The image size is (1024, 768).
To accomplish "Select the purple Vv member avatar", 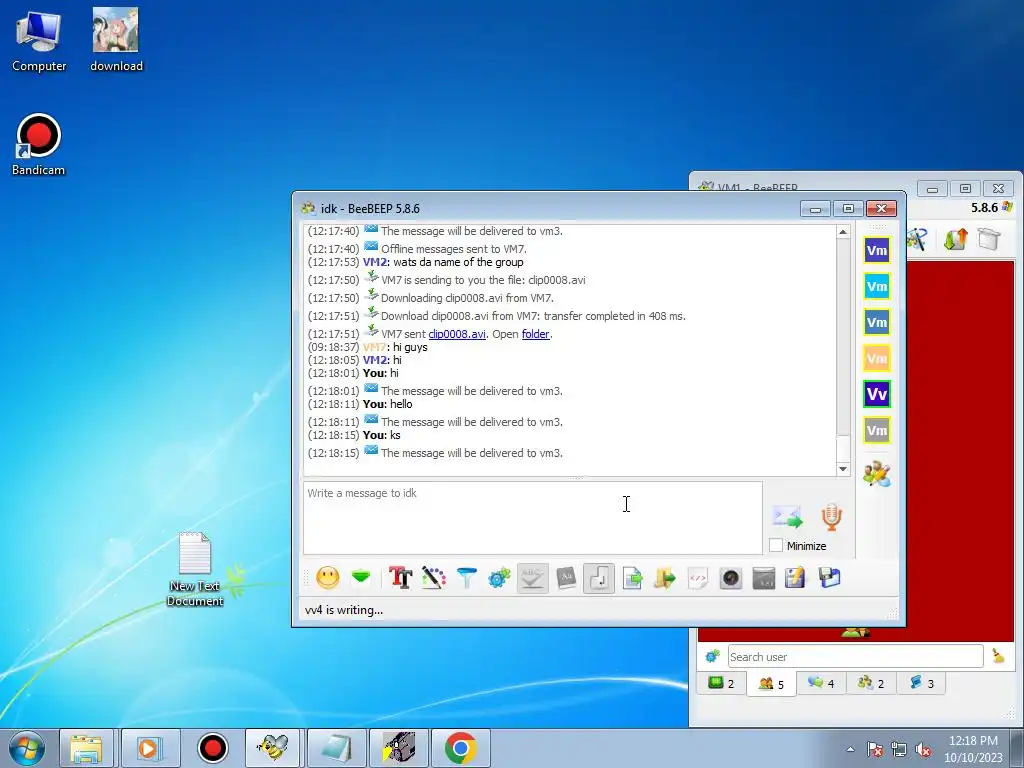I will click(876, 394).
